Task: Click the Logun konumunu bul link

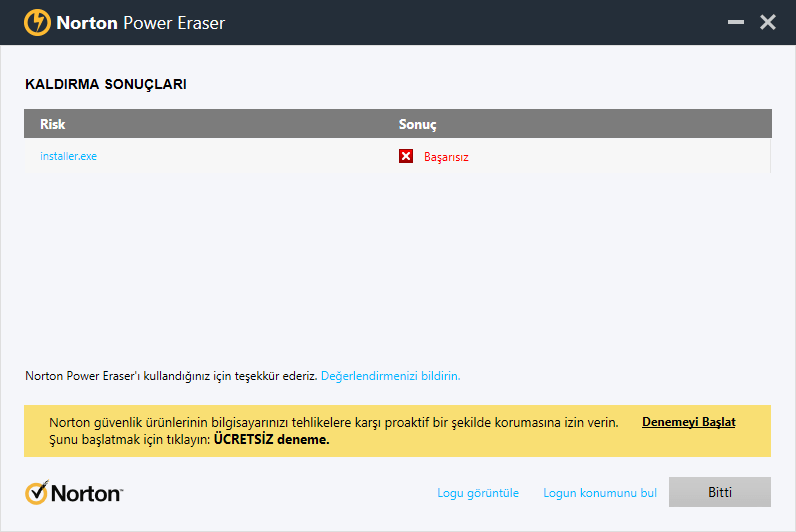Action: [600, 492]
